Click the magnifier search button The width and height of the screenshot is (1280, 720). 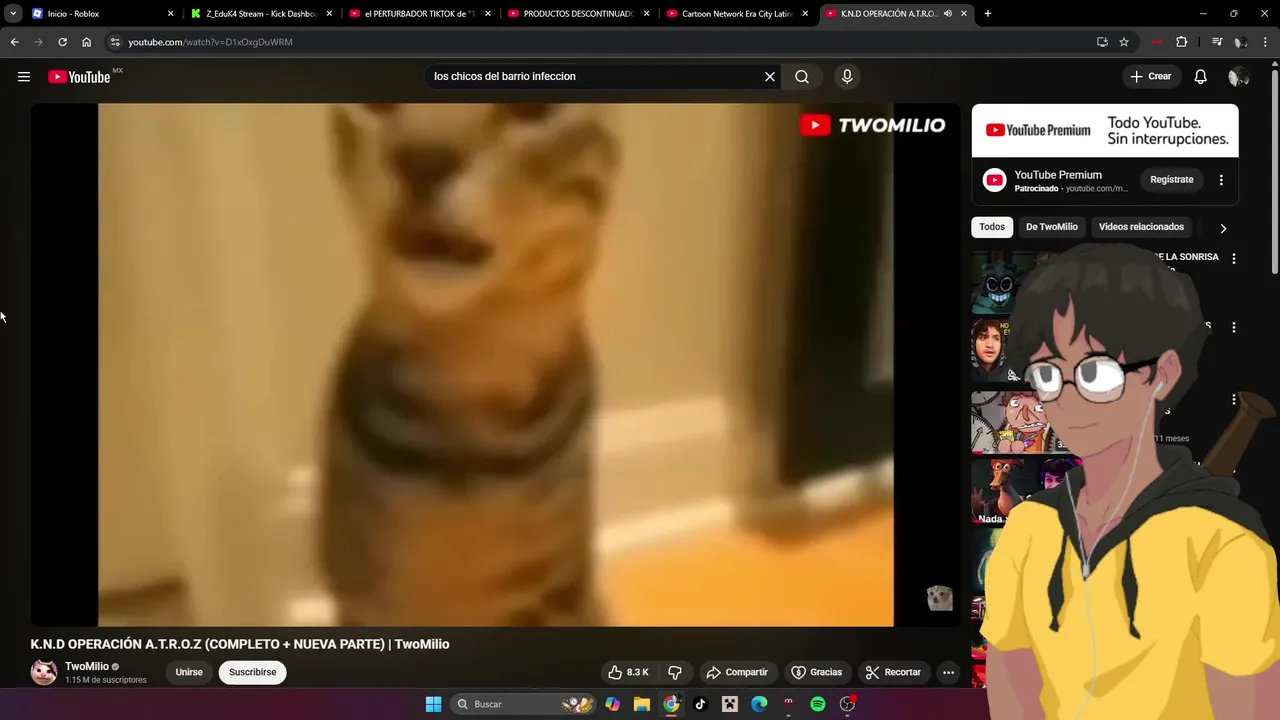click(x=802, y=77)
